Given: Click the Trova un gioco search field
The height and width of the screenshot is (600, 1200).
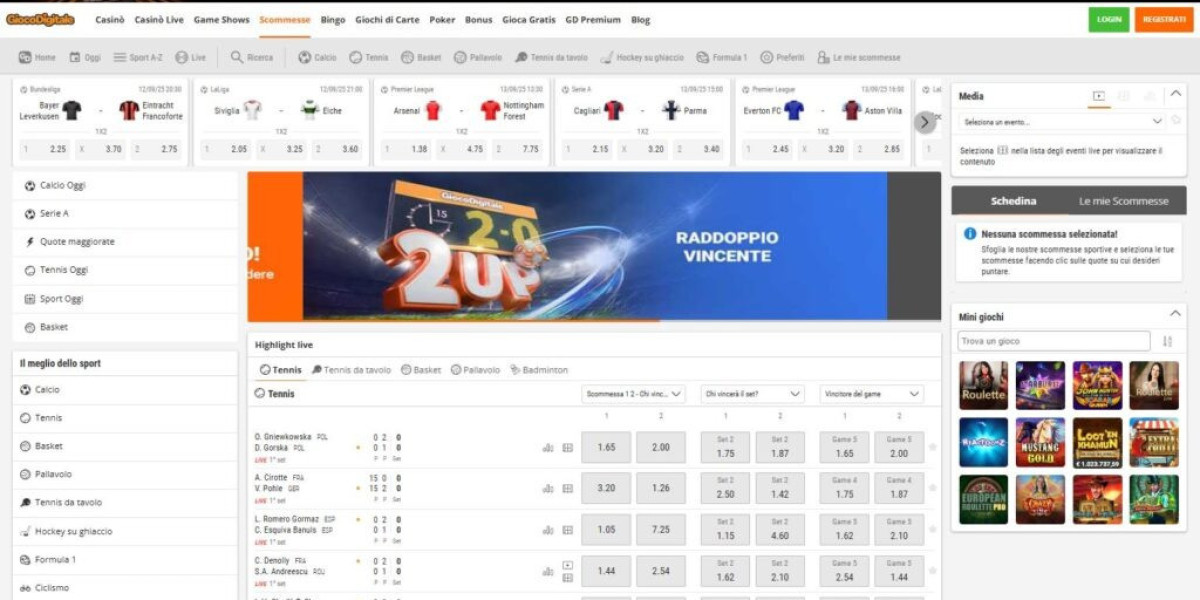Looking at the screenshot, I should coord(1054,342).
